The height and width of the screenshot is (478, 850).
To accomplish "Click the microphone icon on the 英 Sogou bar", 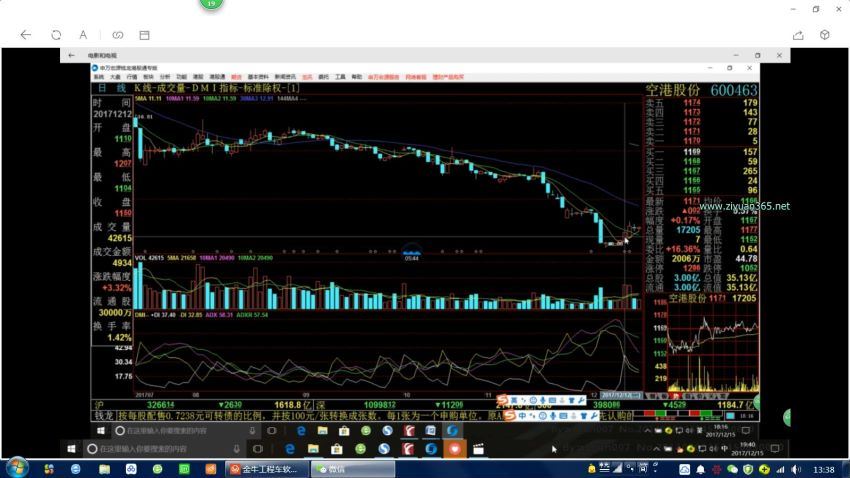I will pyautogui.click(x=543, y=401).
